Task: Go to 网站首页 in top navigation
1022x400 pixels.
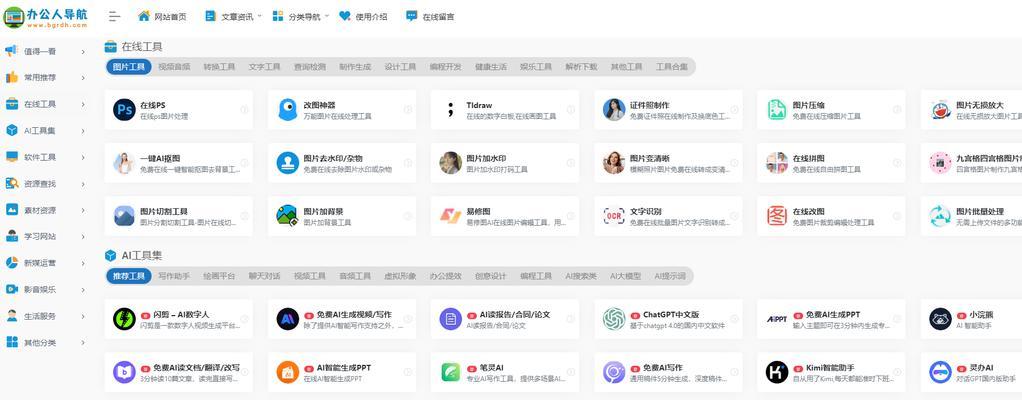Action: pyautogui.click(x=162, y=17)
